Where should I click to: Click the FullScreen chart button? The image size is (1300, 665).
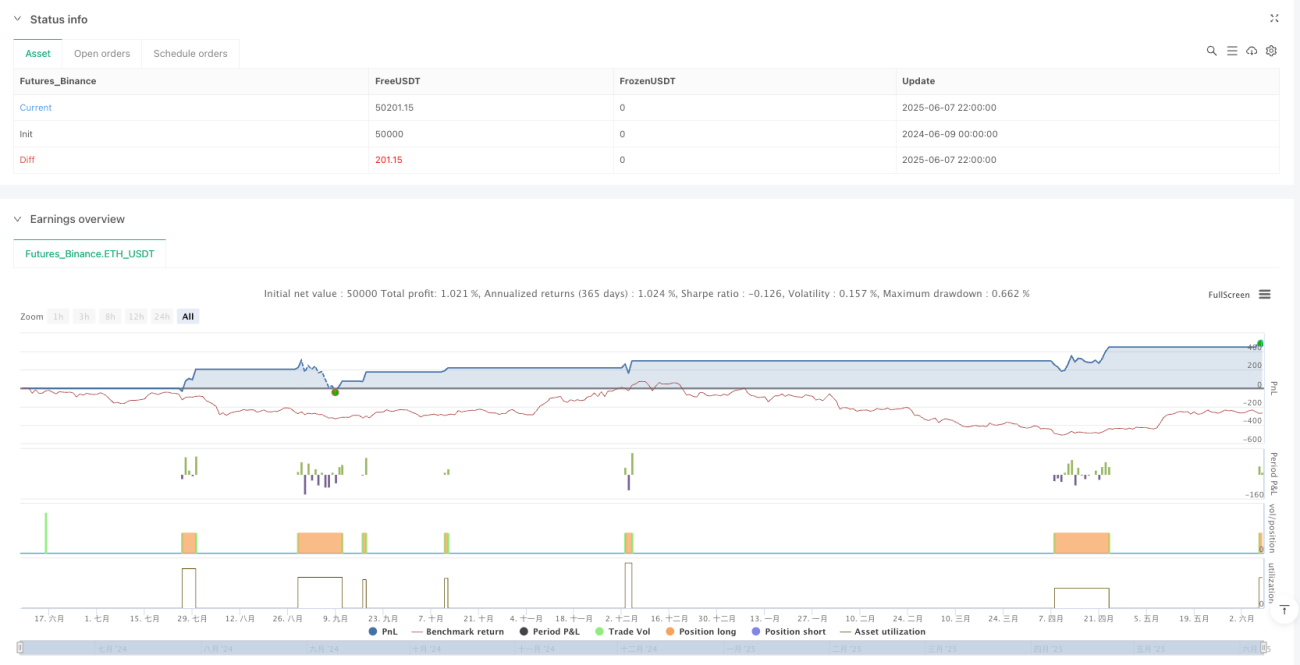pos(1229,295)
